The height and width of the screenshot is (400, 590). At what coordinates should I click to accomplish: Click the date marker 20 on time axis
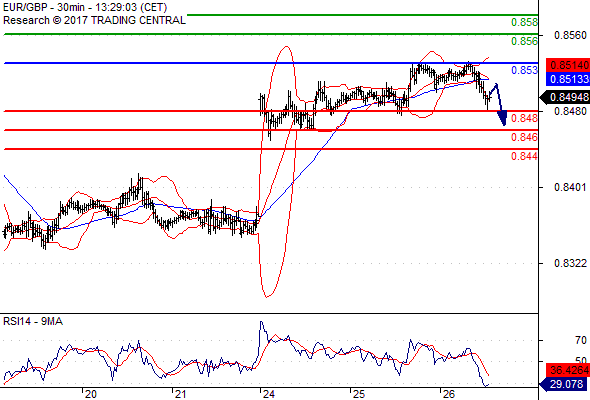point(90,394)
